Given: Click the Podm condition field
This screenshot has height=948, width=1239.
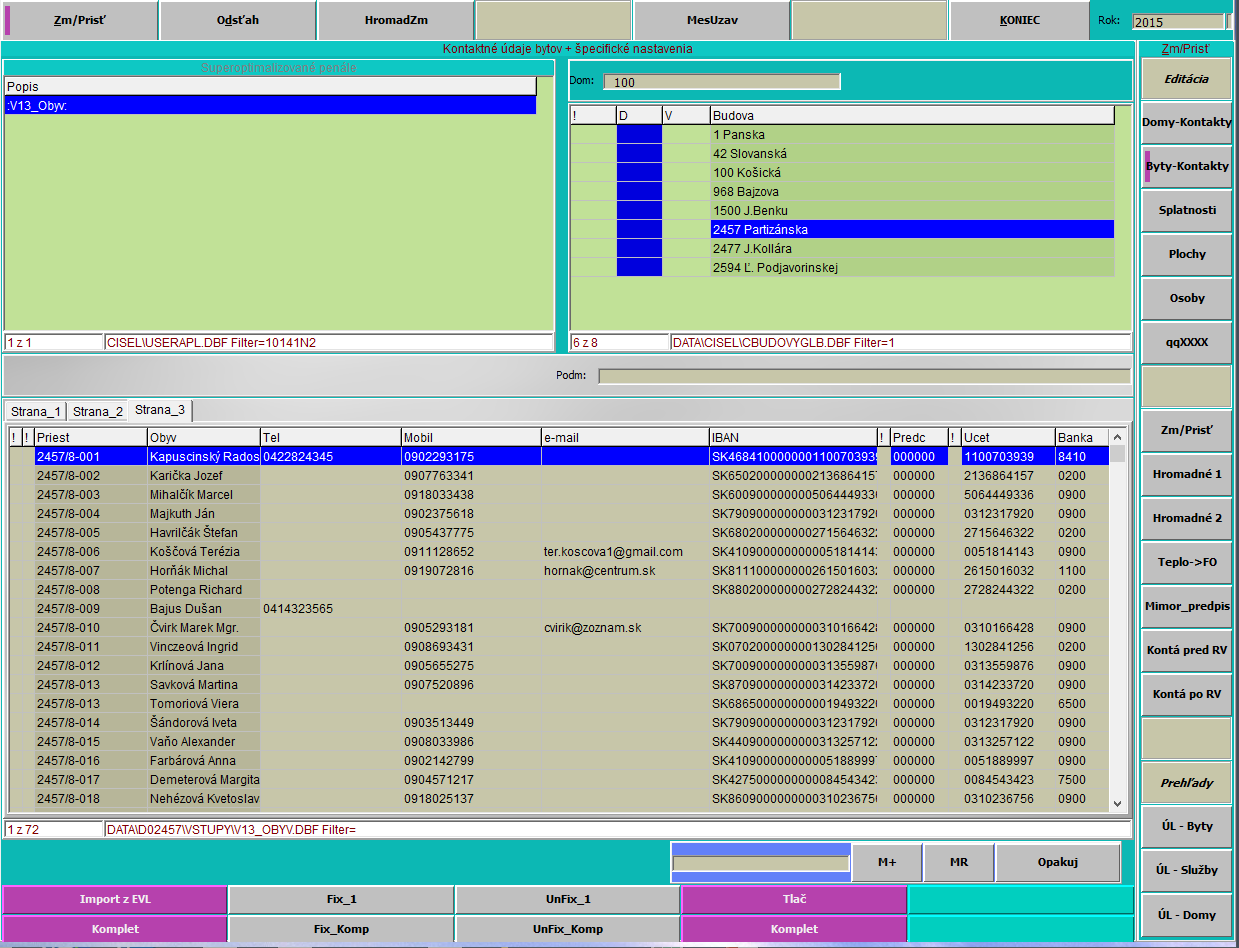Looking at the screenshot, I should 864,376.
